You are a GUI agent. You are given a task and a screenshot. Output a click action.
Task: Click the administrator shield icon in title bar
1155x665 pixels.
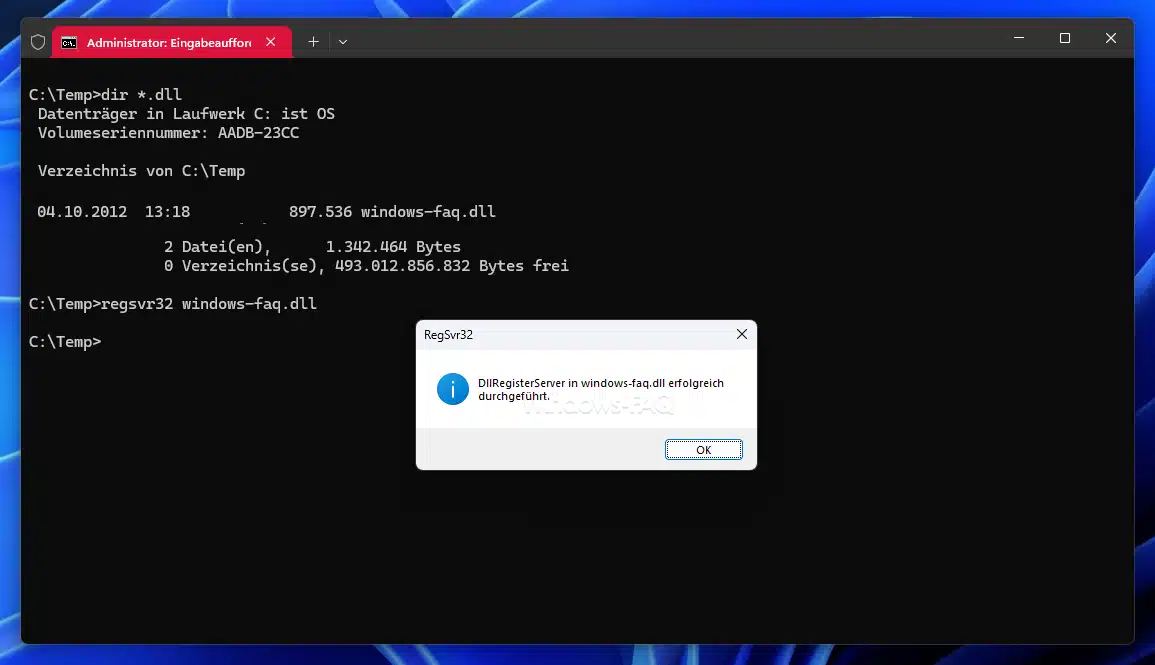click(x=38, y=42)
